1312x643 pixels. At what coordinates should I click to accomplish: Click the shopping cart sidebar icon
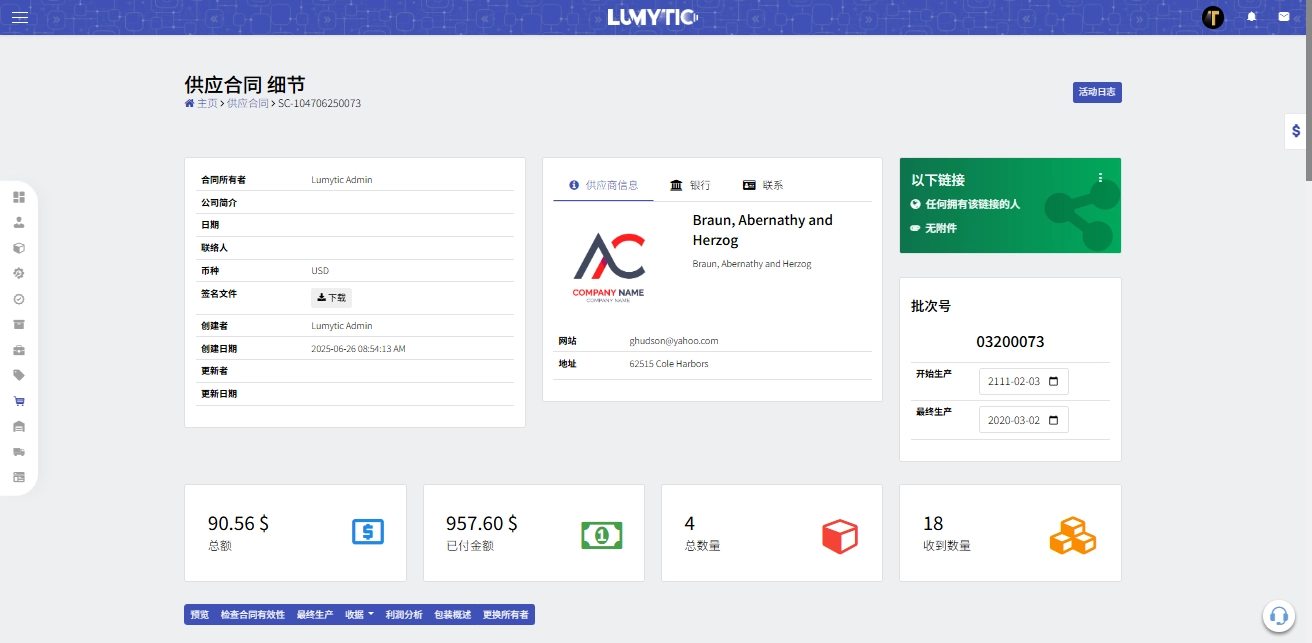coord(19,401)
